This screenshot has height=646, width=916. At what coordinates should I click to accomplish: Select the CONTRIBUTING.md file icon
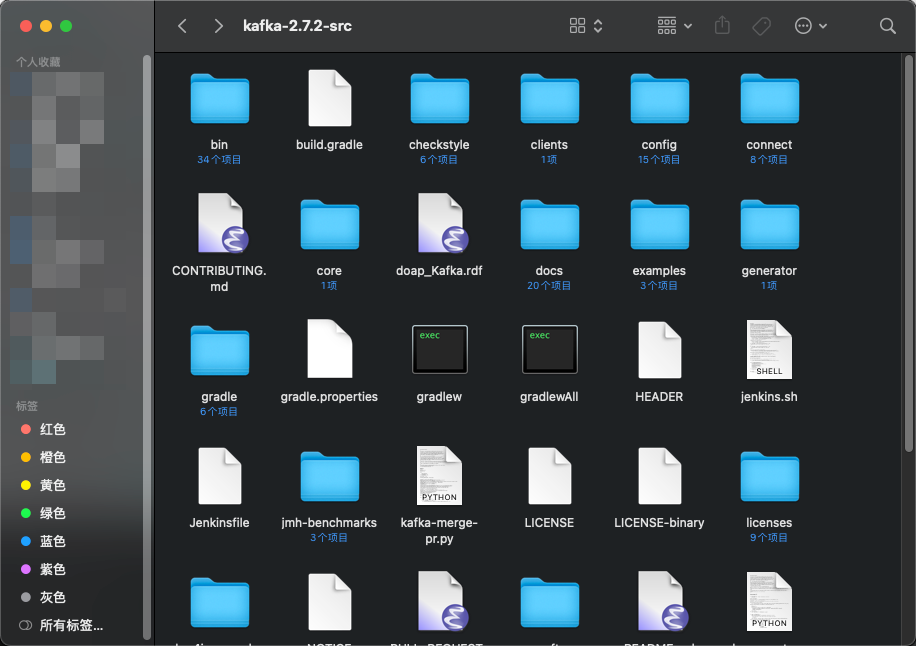click(x=222, y=224)
